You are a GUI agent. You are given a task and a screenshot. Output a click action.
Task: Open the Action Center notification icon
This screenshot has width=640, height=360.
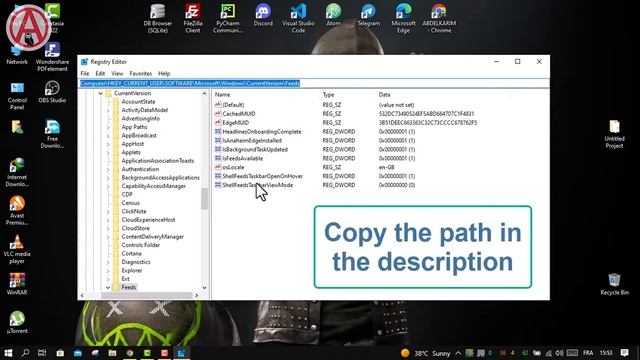click(624, 353)
